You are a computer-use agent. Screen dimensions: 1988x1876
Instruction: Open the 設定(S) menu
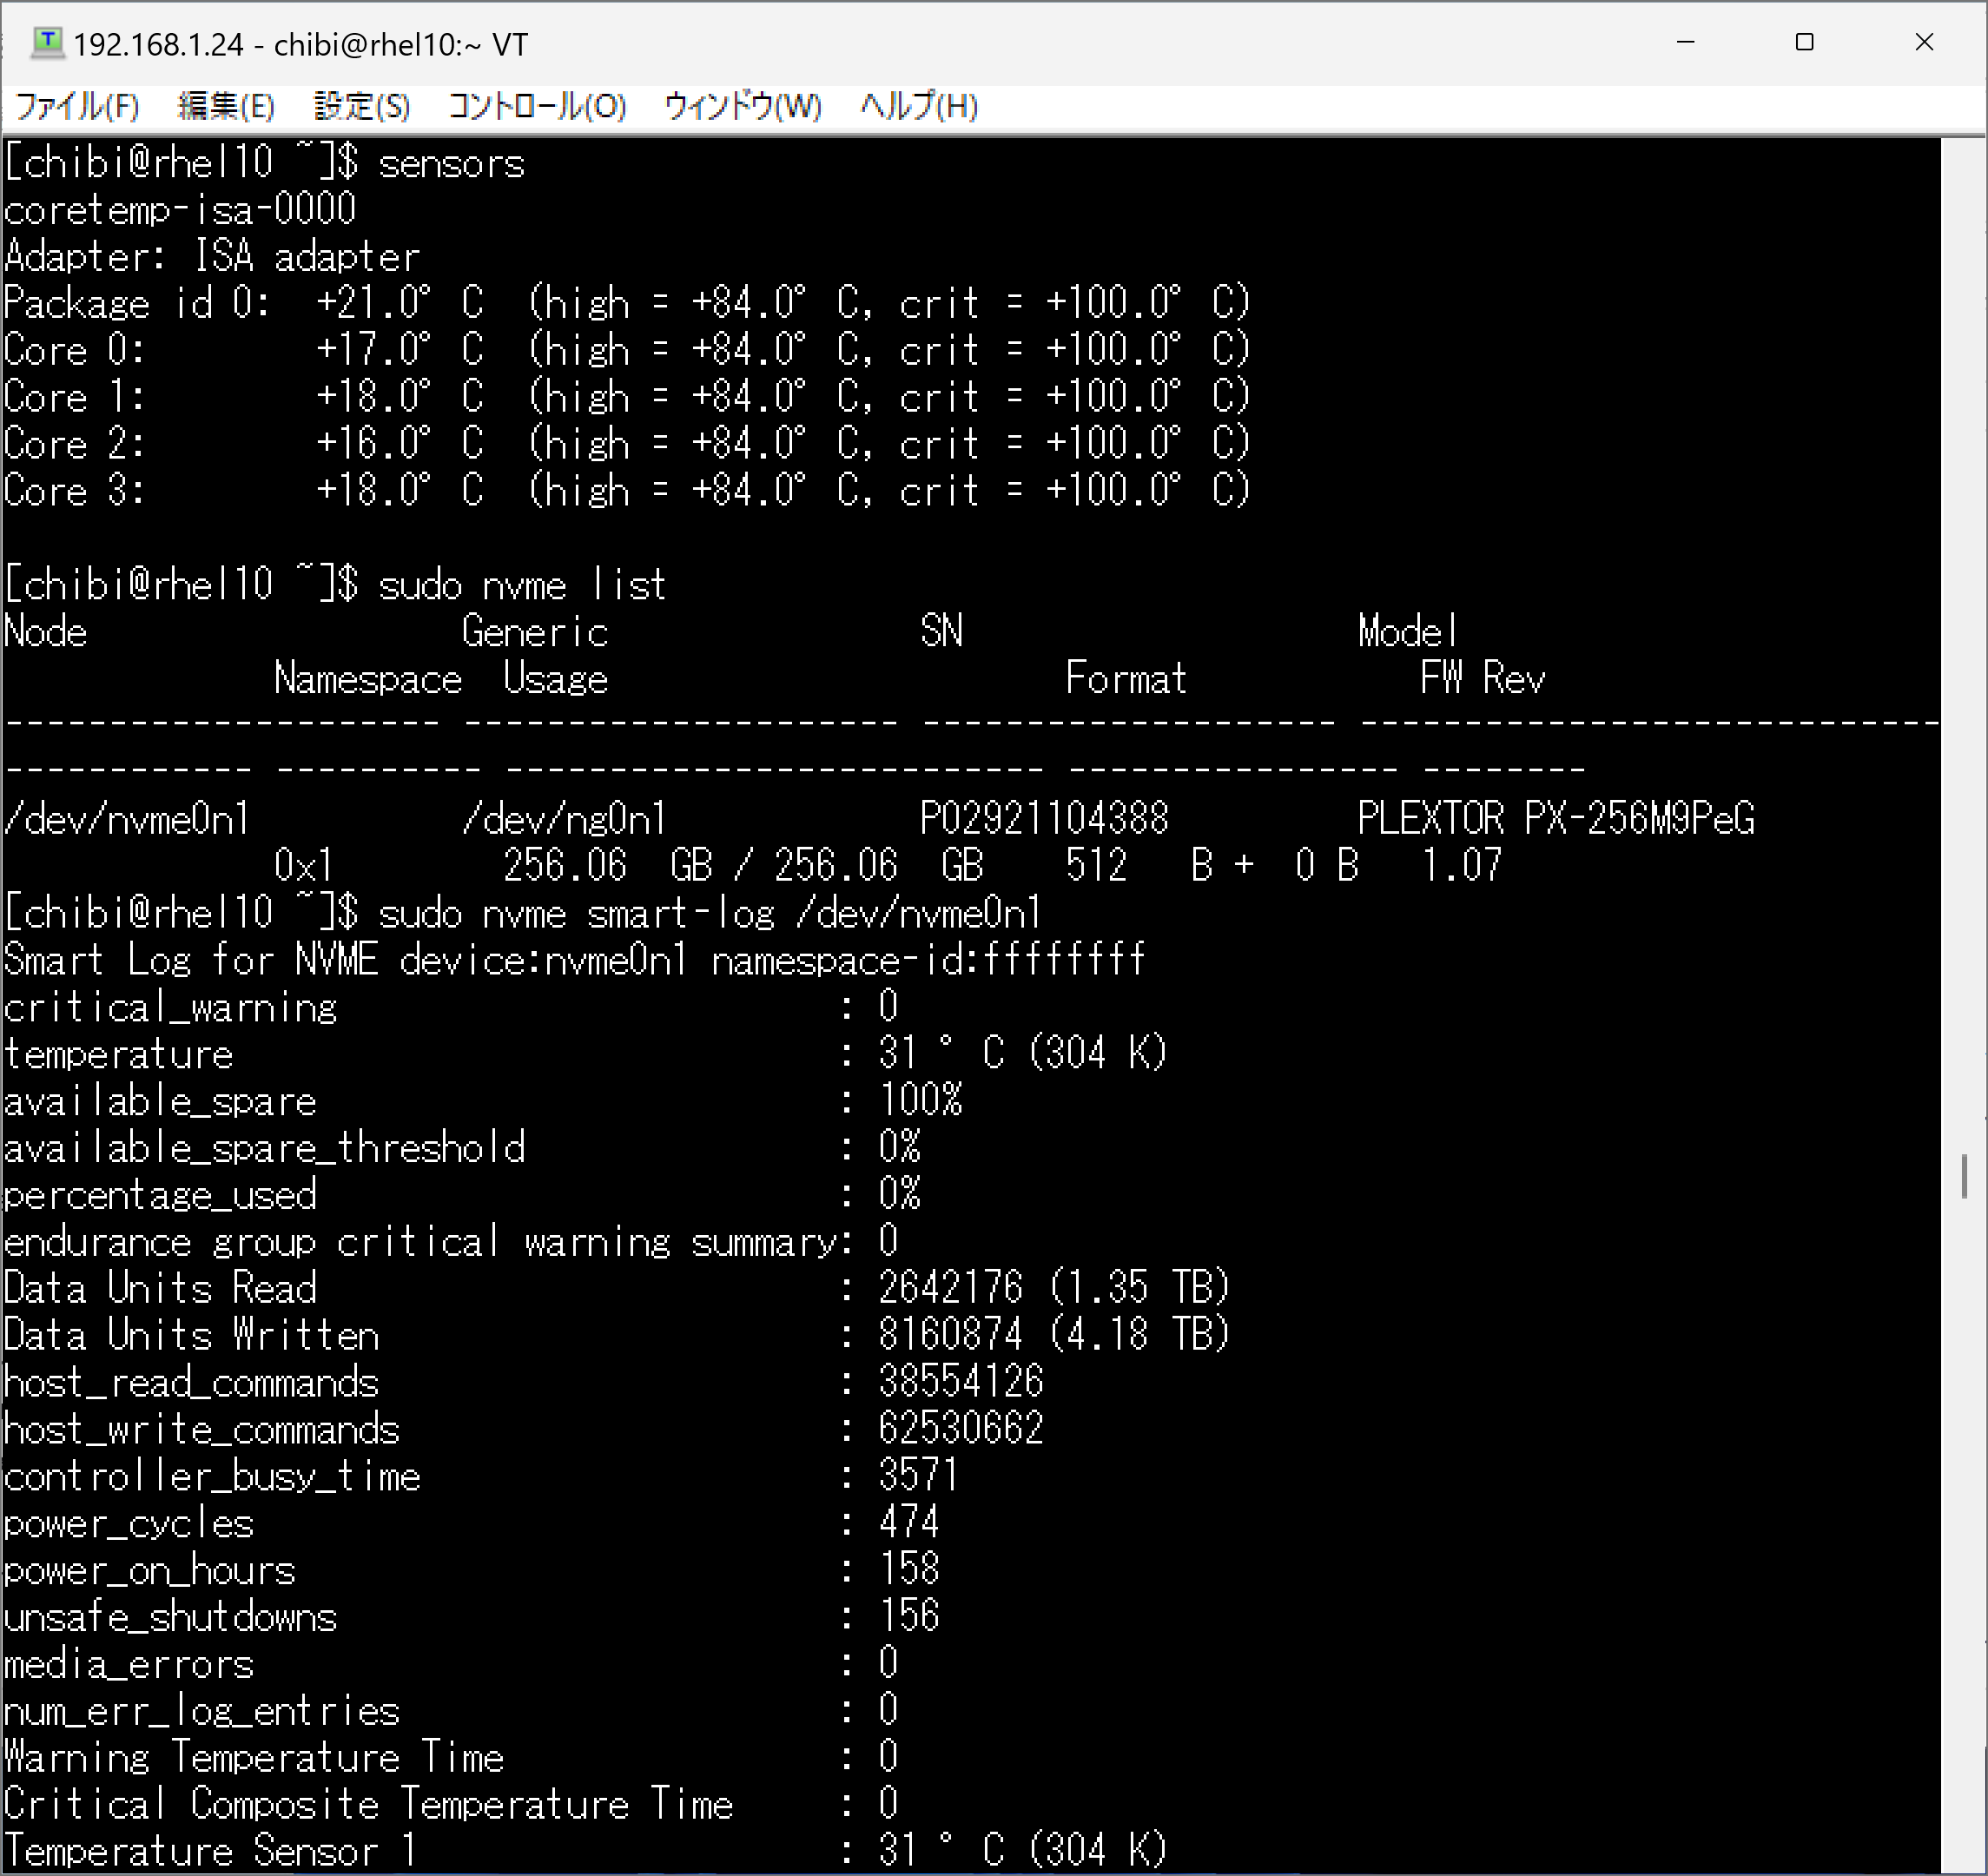point(362,106)
